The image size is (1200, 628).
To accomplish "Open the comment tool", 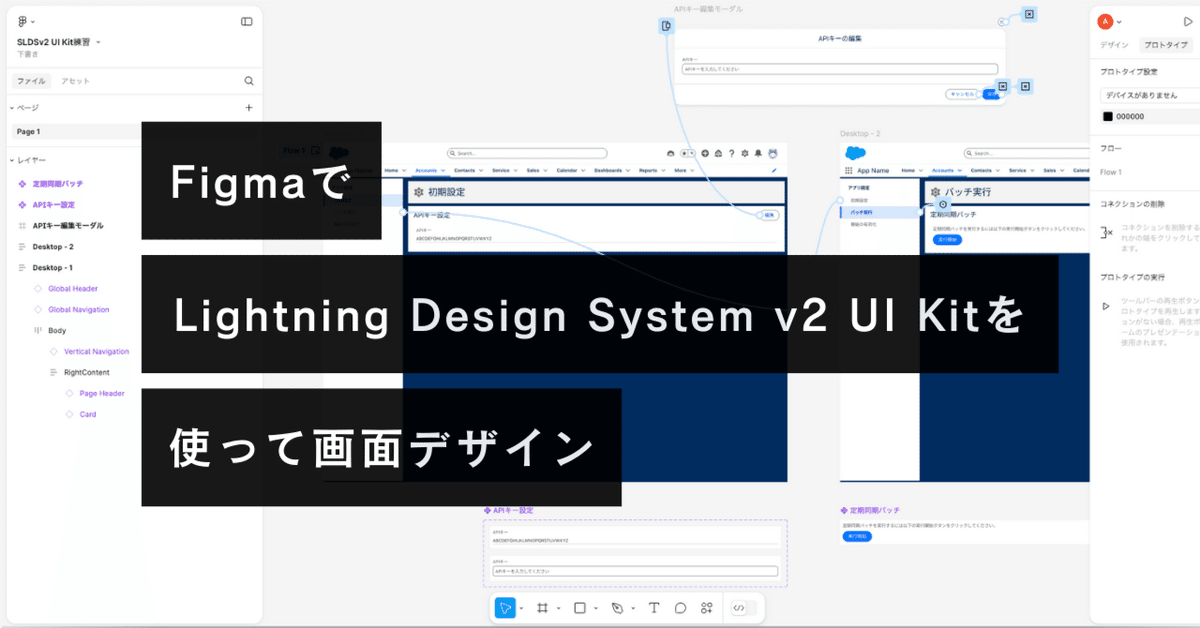I will pyautogui.click(x=680, y=607).
